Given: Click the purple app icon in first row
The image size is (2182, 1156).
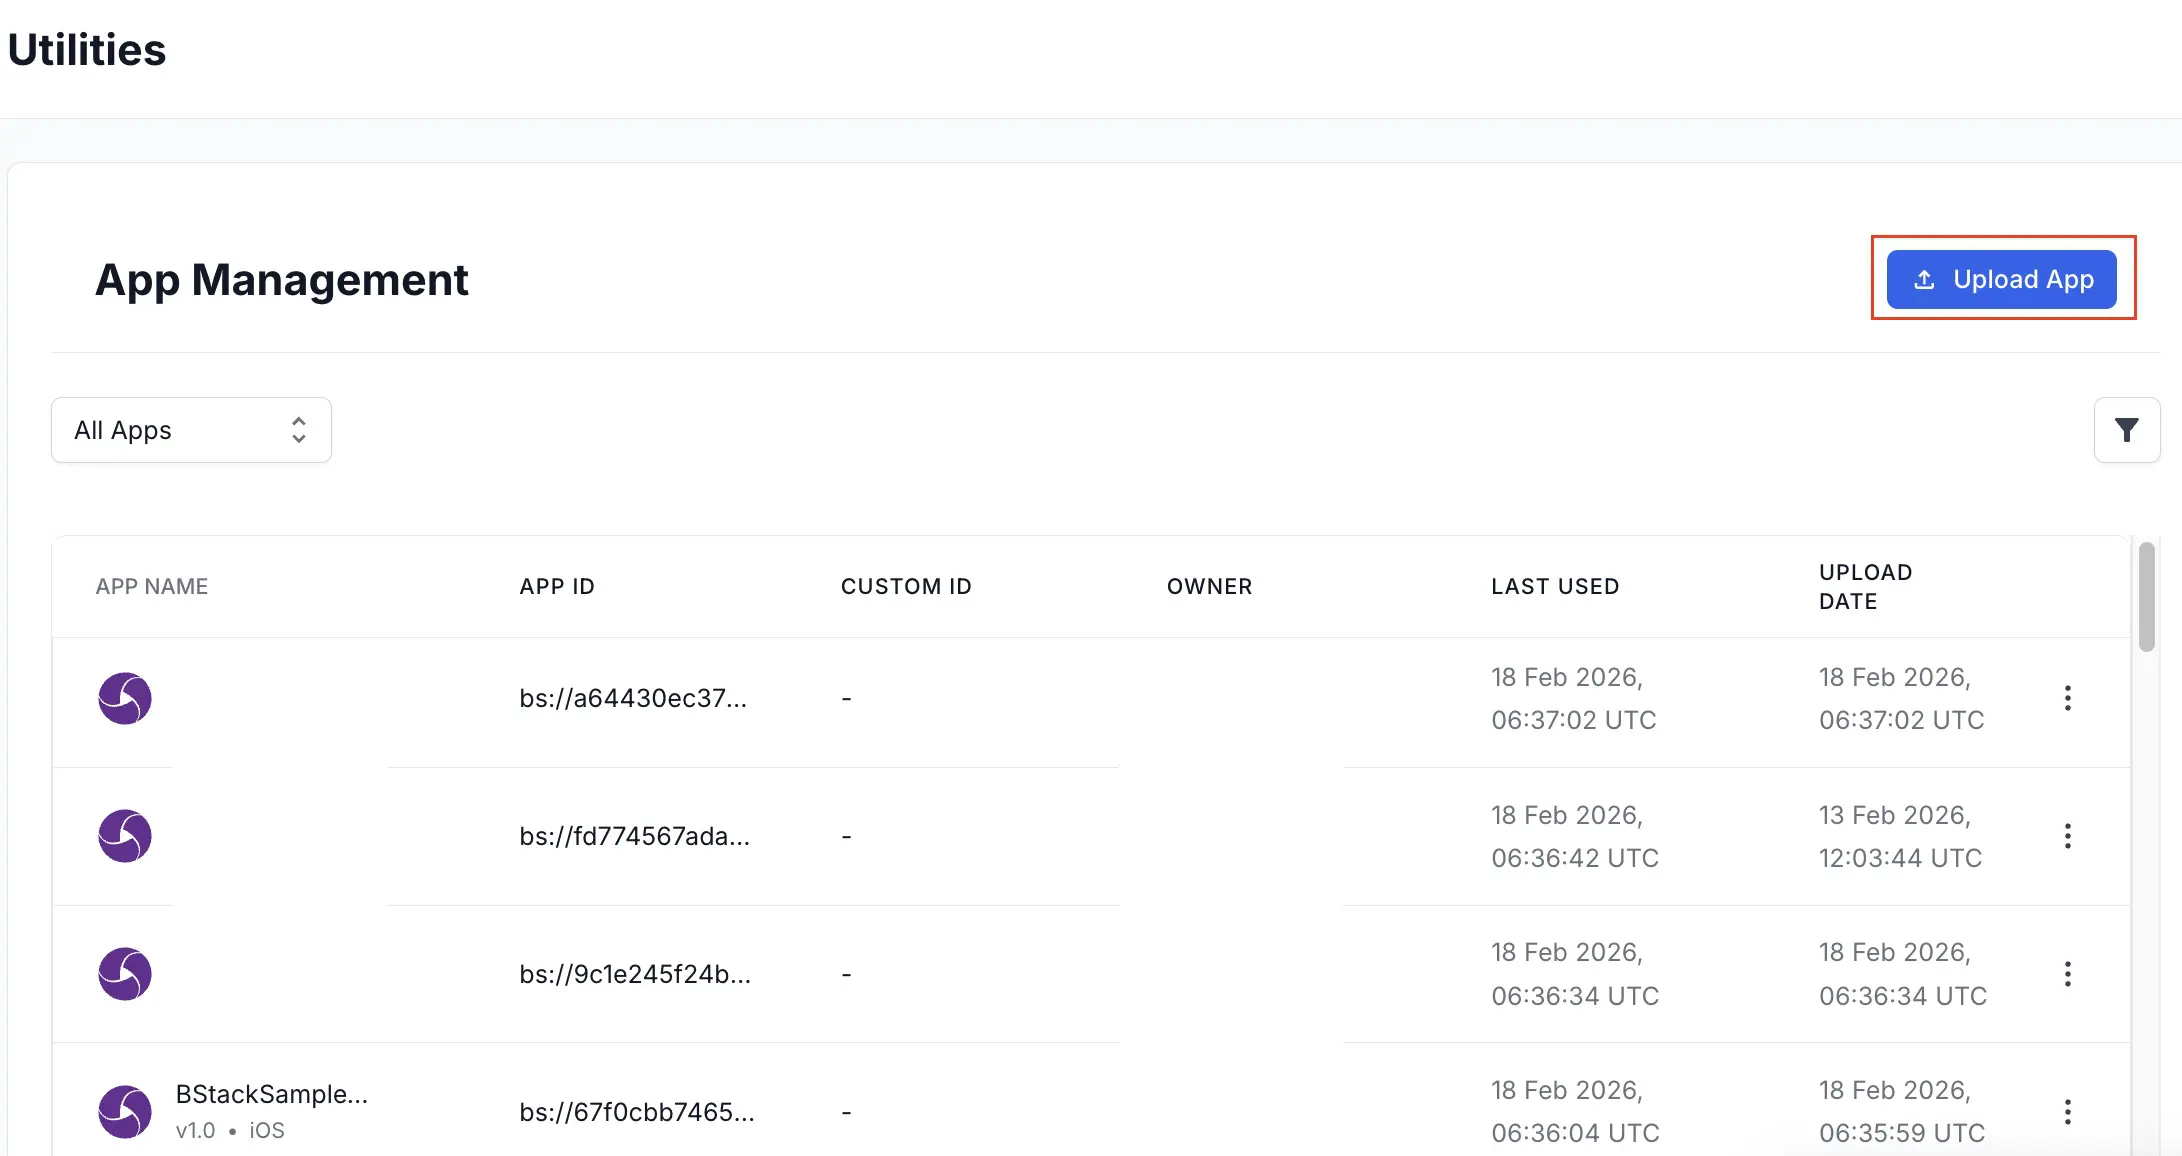Looking at the screenshot, I should (x=125, y=698).
